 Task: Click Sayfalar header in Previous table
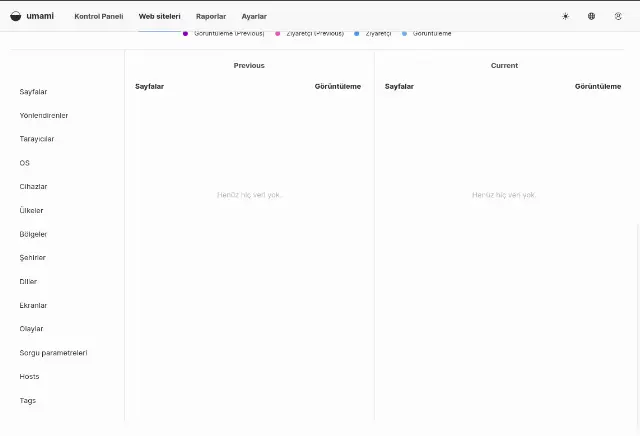149,86
